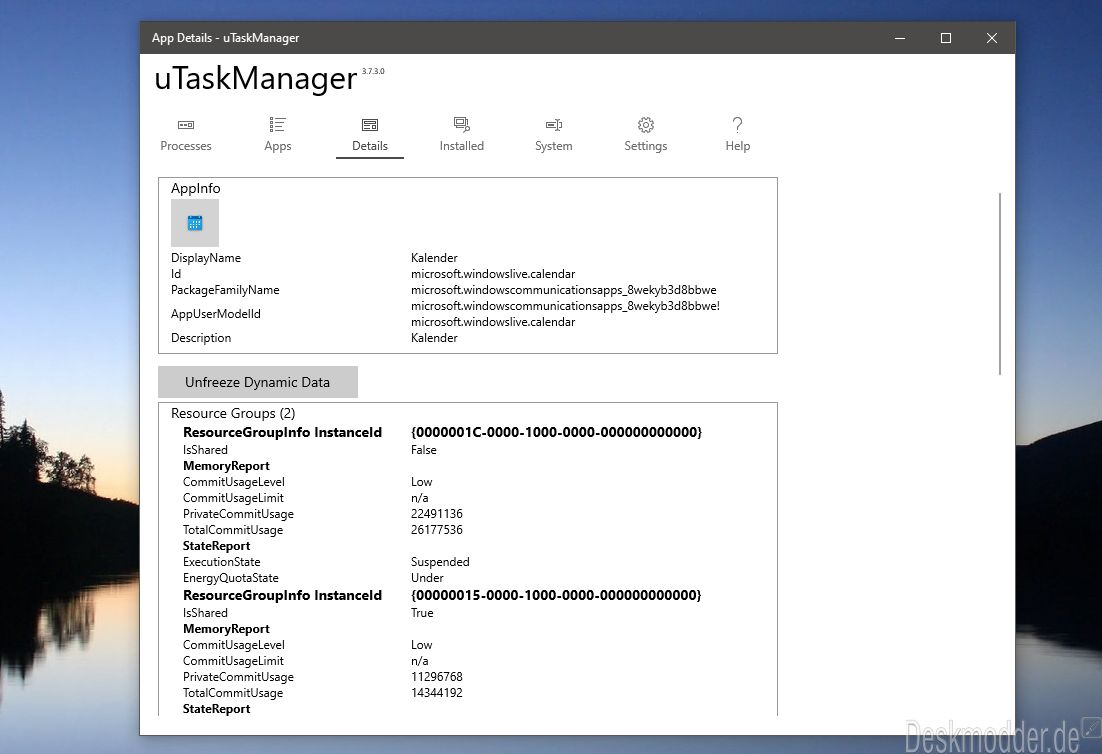Click the EnergyQuotaState label
The width and height of the screenshot is (1102, 754).
[231, 578]
